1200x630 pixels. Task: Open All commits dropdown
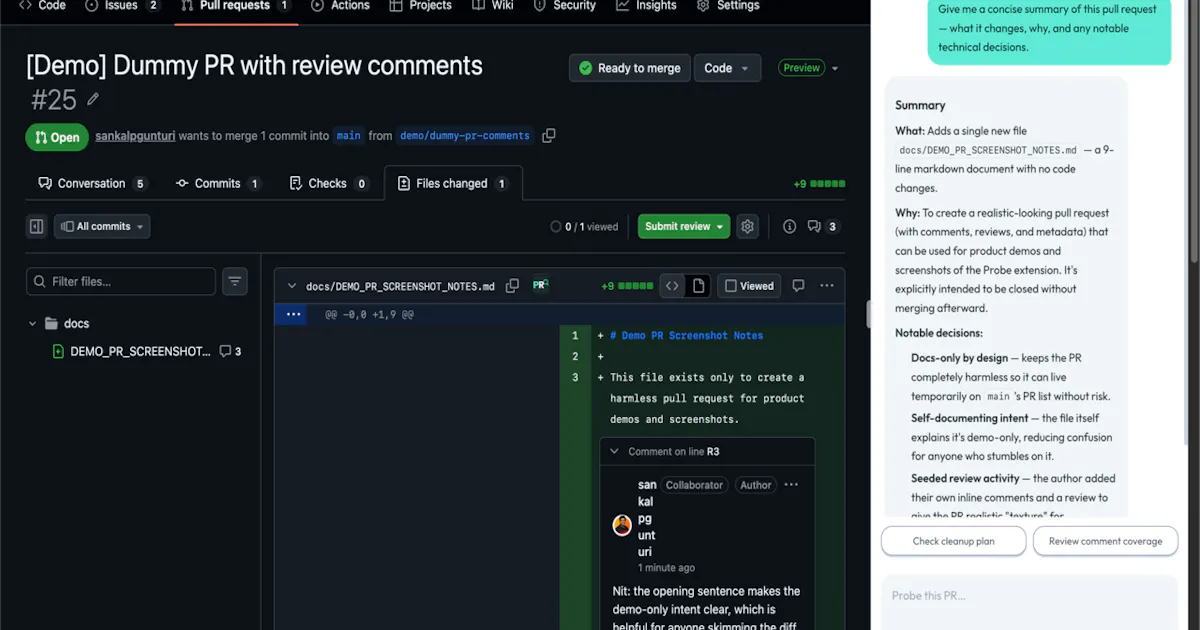tap(102, 227)
